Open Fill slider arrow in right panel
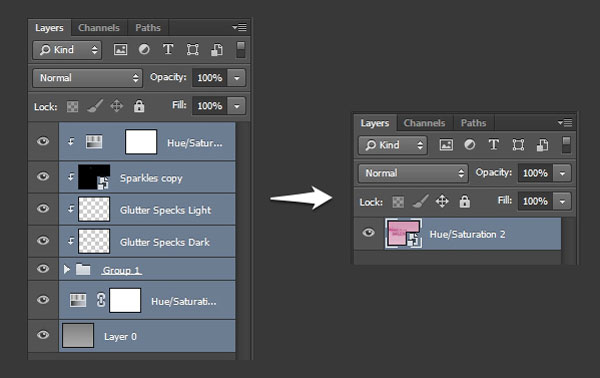The image size is (600, 378). point(562,201)
